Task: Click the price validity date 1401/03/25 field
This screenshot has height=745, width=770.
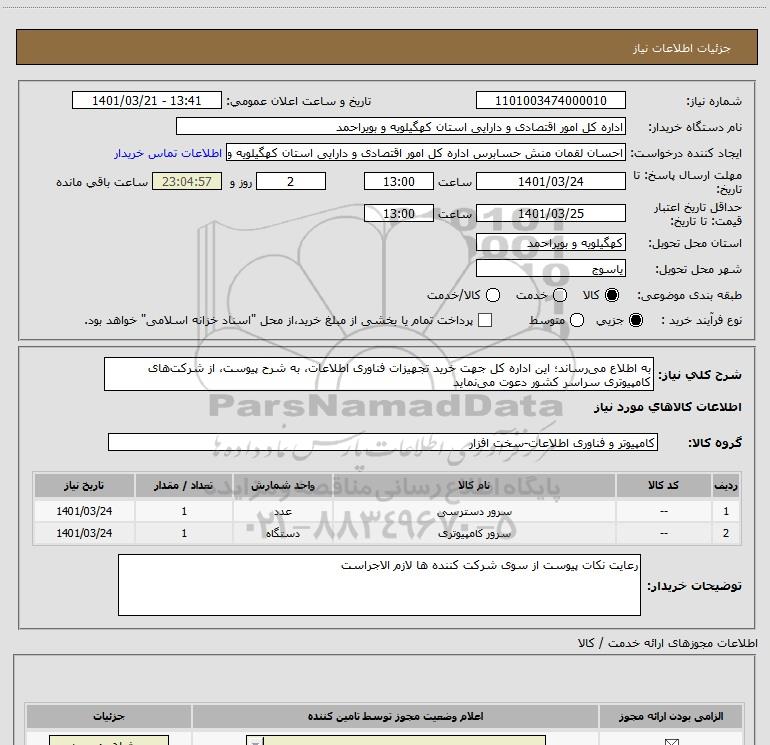Action: [550, 214]
